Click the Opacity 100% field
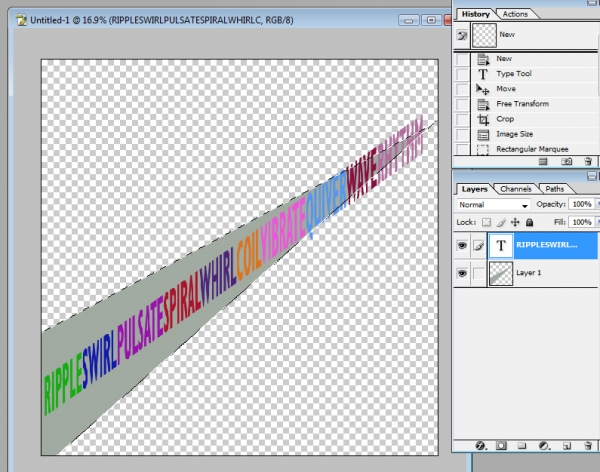Viewport: 600px width, 472px height. [582, 204]
